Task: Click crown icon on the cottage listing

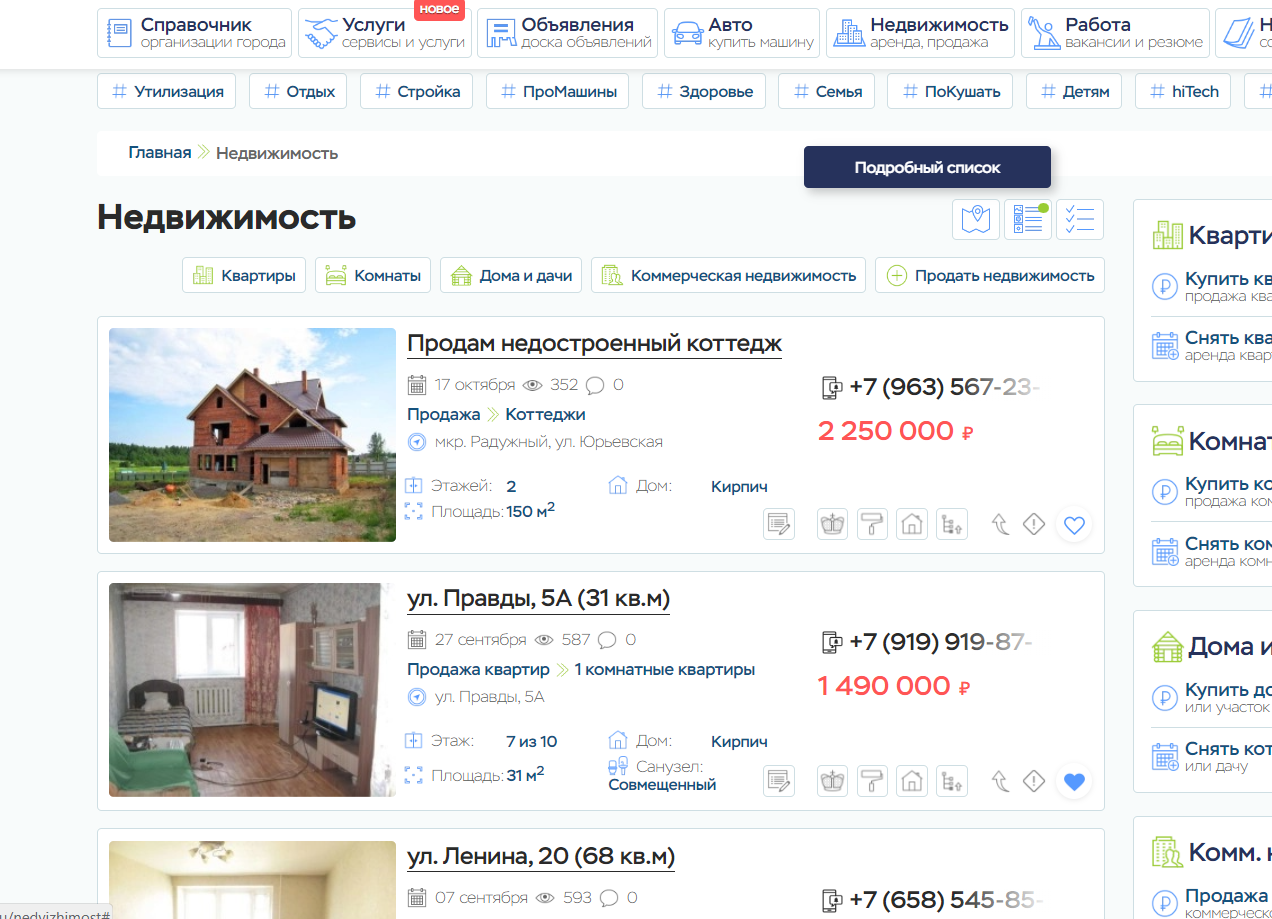Action: [832, 523]
